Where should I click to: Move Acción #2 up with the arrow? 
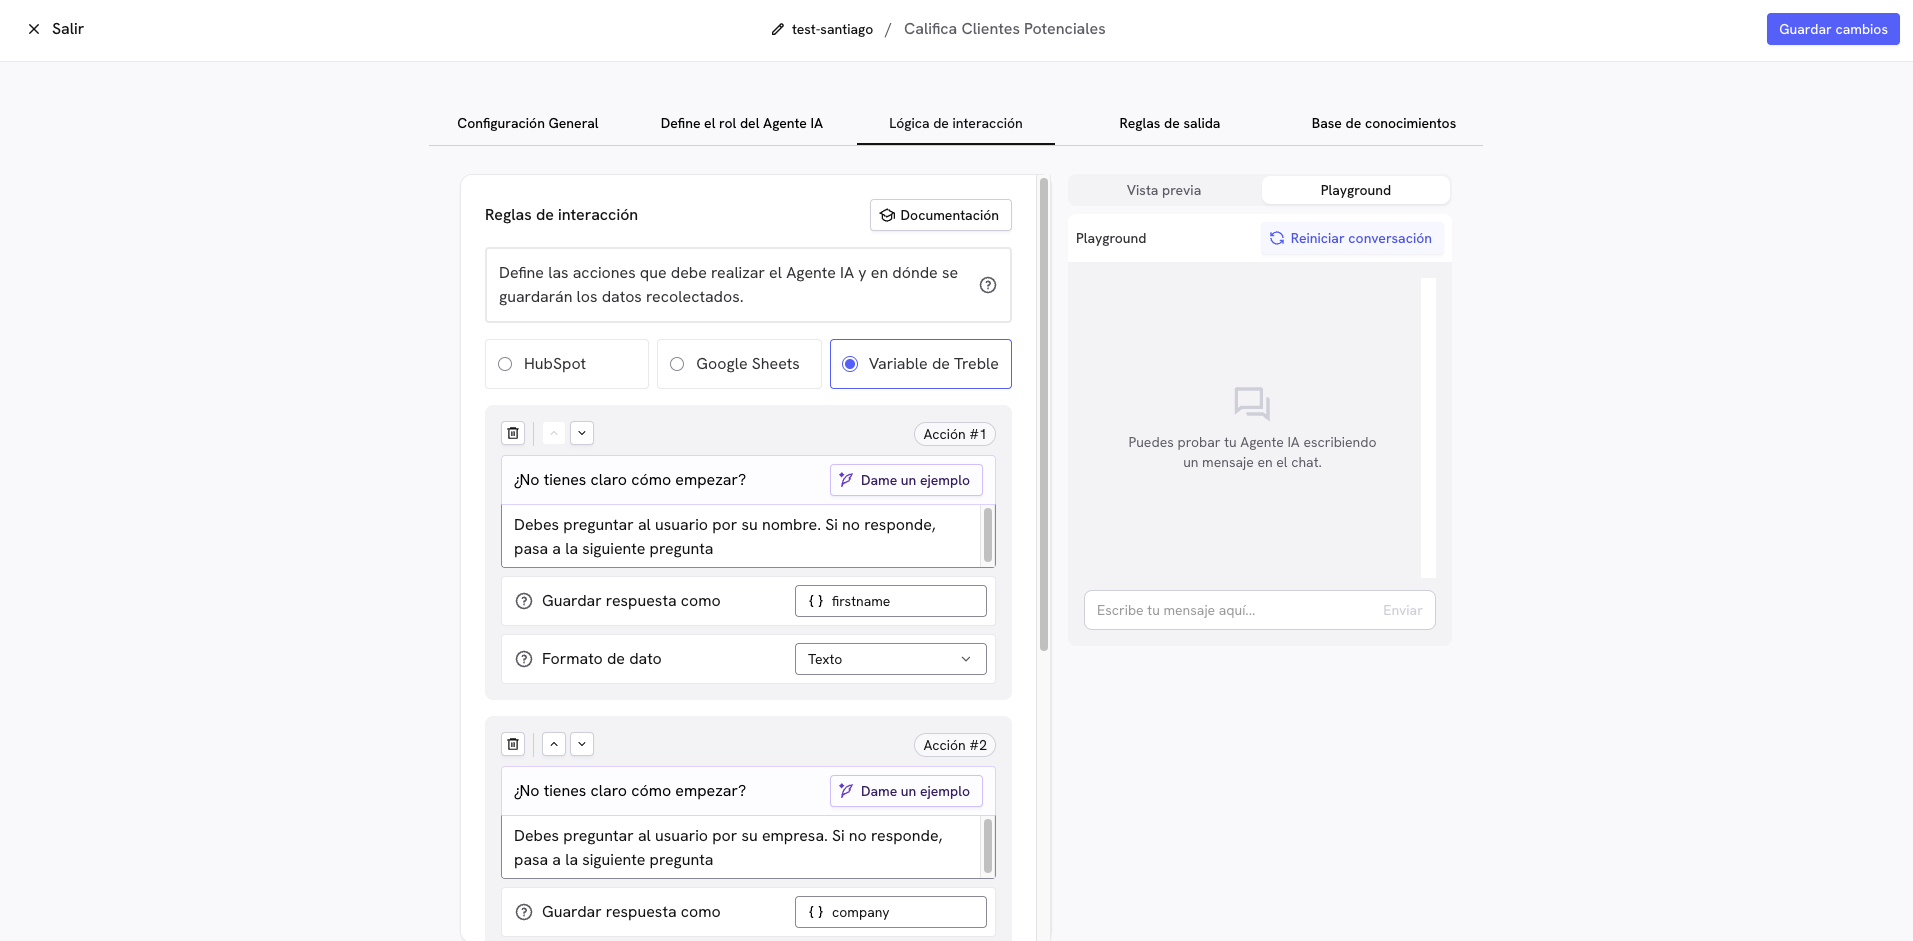(554, 744)
